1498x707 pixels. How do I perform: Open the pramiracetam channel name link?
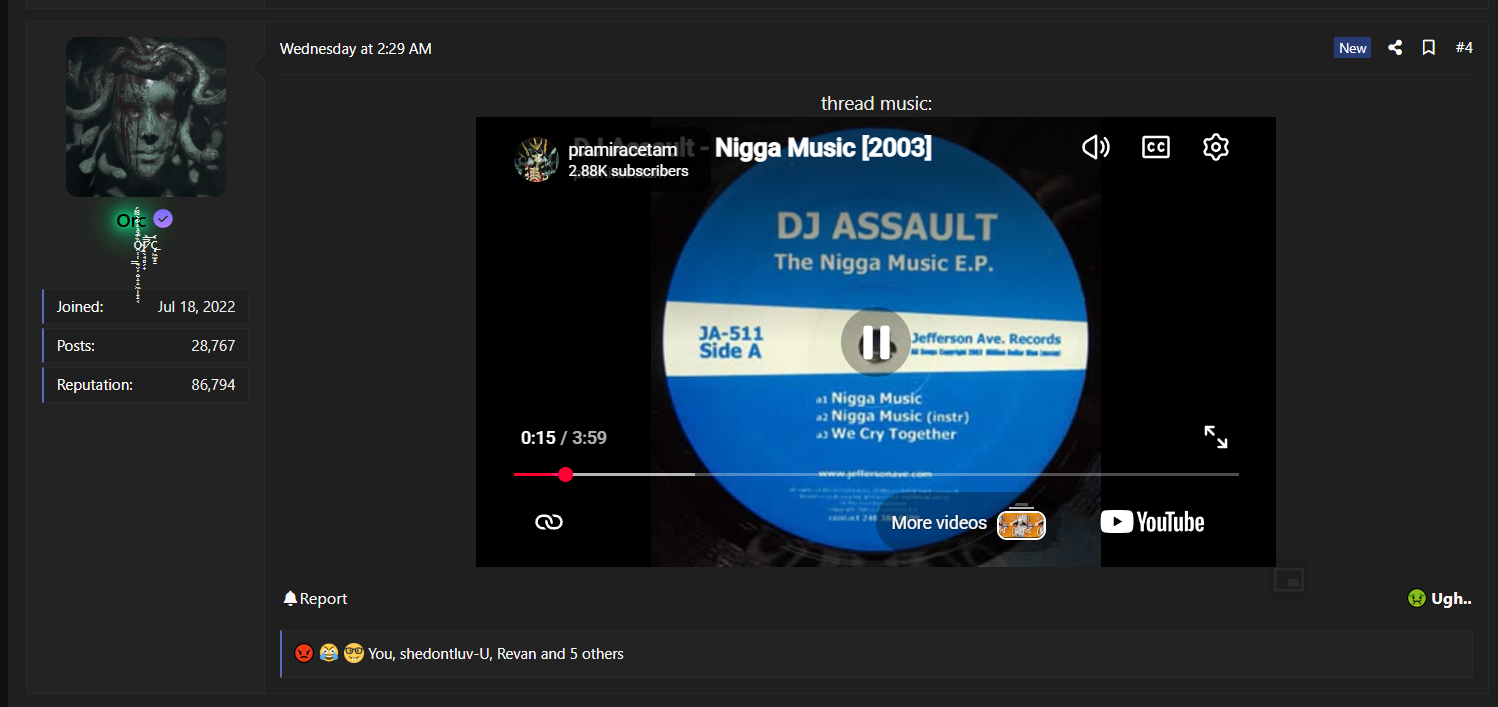tap(622, 150)
